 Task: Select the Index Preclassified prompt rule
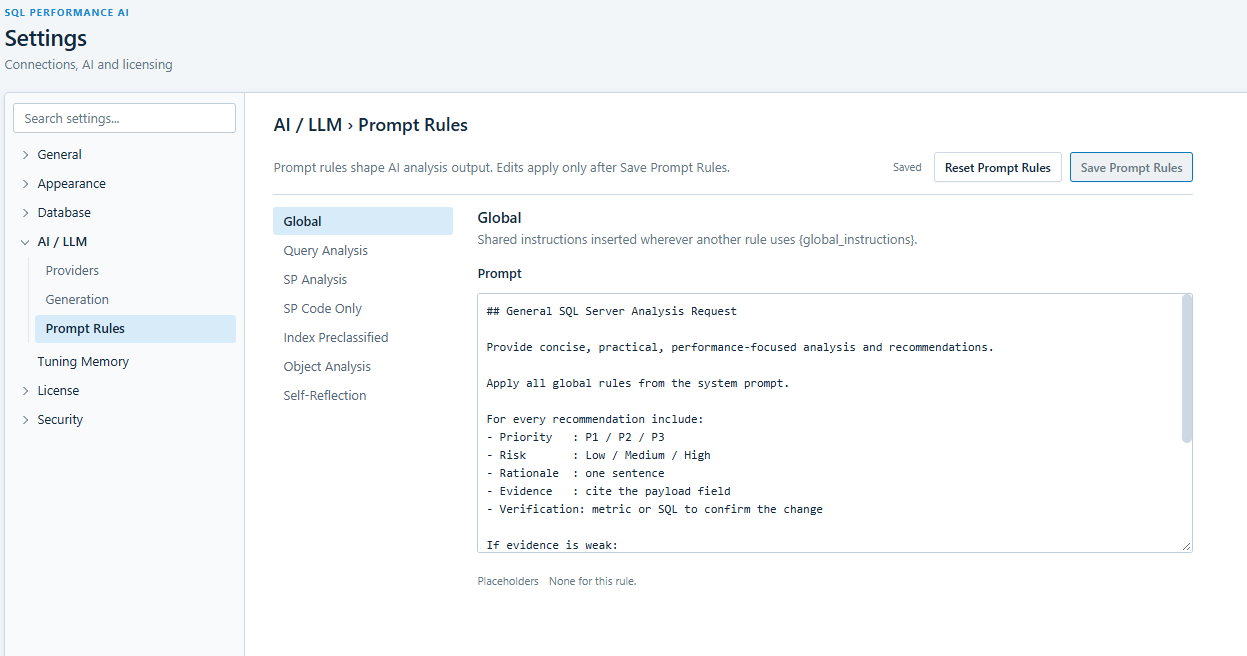pyautogui.click(x=363, y=337)
